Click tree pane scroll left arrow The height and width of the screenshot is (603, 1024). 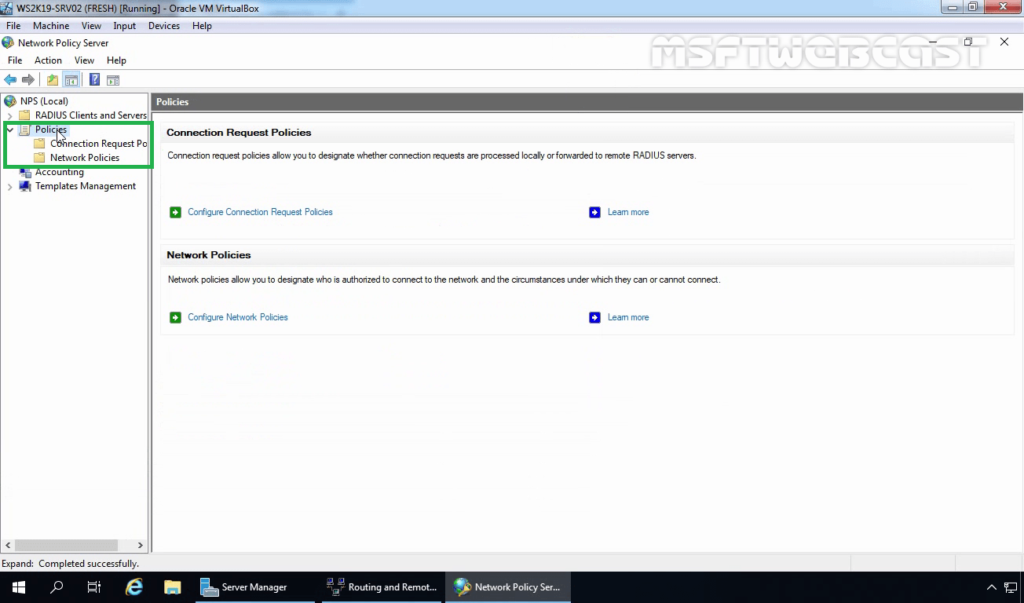pos(8,545)
